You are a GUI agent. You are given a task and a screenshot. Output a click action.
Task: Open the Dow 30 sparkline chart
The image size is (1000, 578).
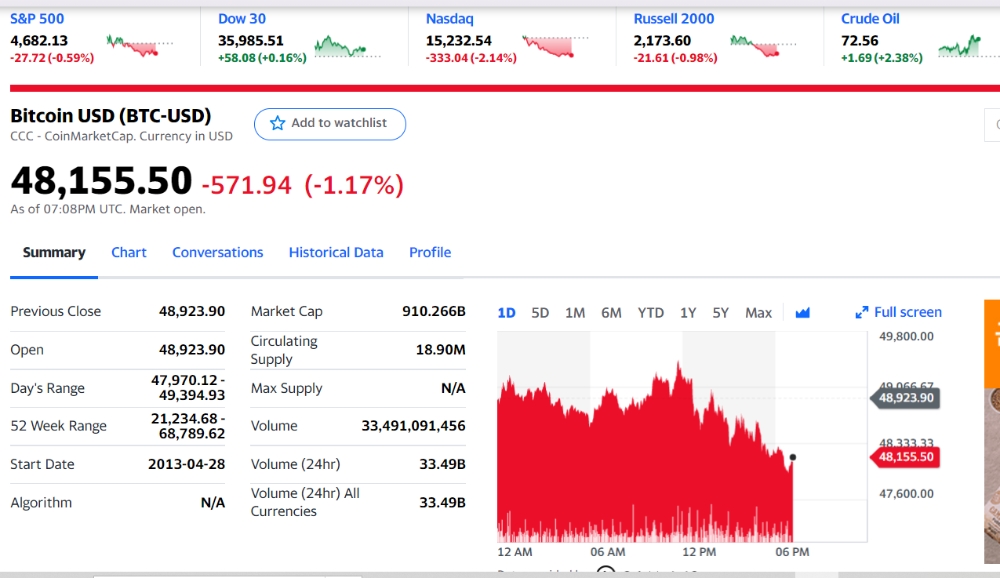348,47
